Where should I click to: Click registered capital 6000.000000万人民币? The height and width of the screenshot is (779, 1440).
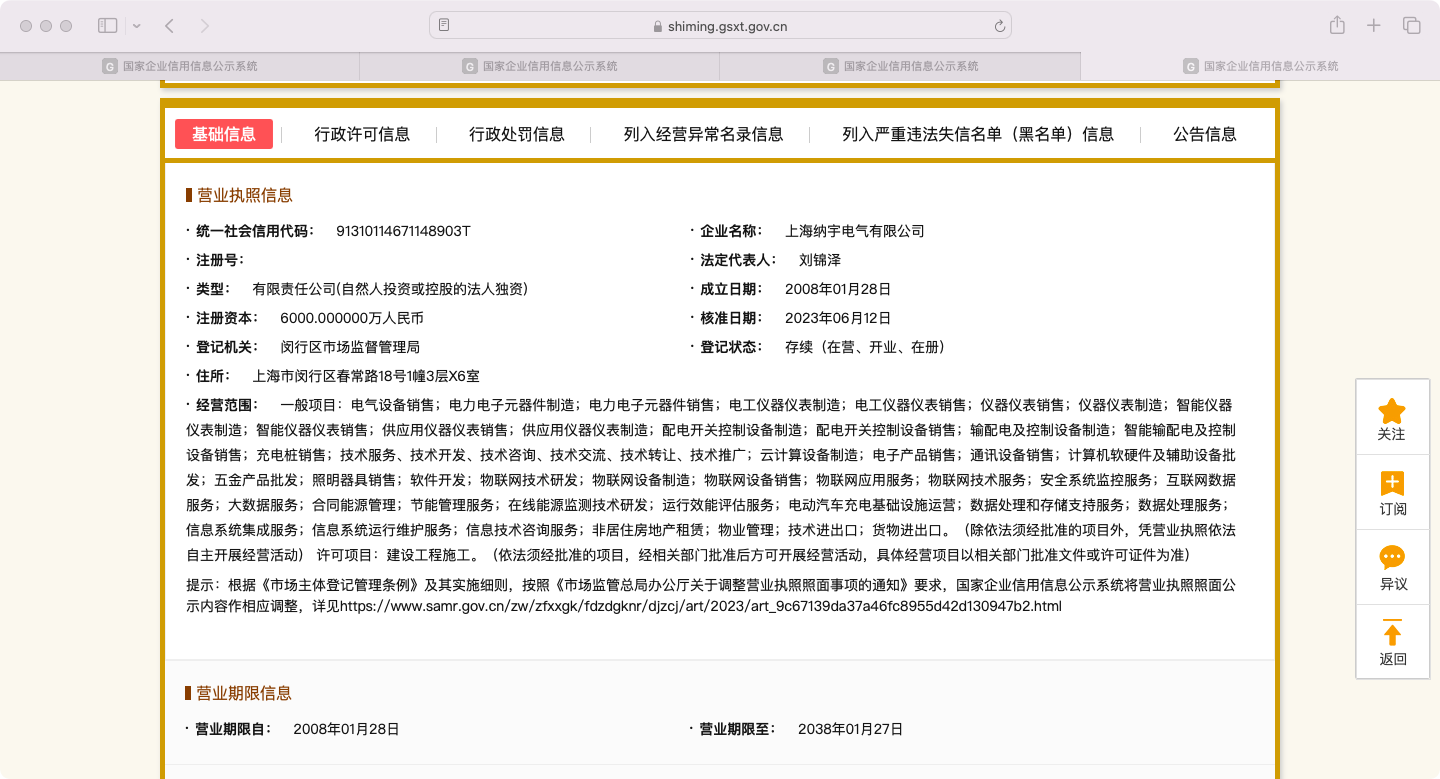[352, 318]
